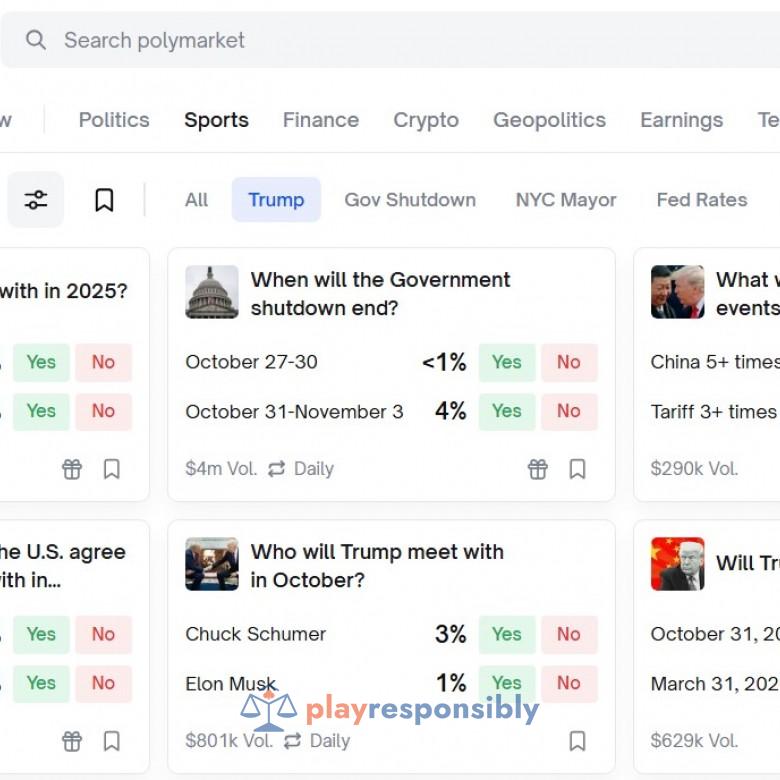Open the Capitol building market thumbnail

(x=212, y=292)
